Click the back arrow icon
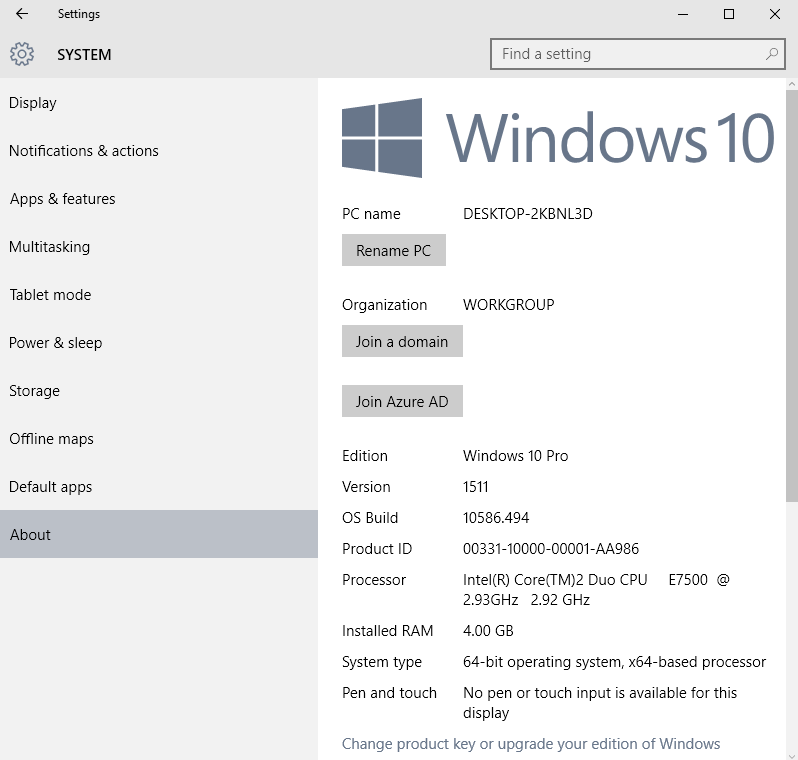798x760 pixels. 22,14
